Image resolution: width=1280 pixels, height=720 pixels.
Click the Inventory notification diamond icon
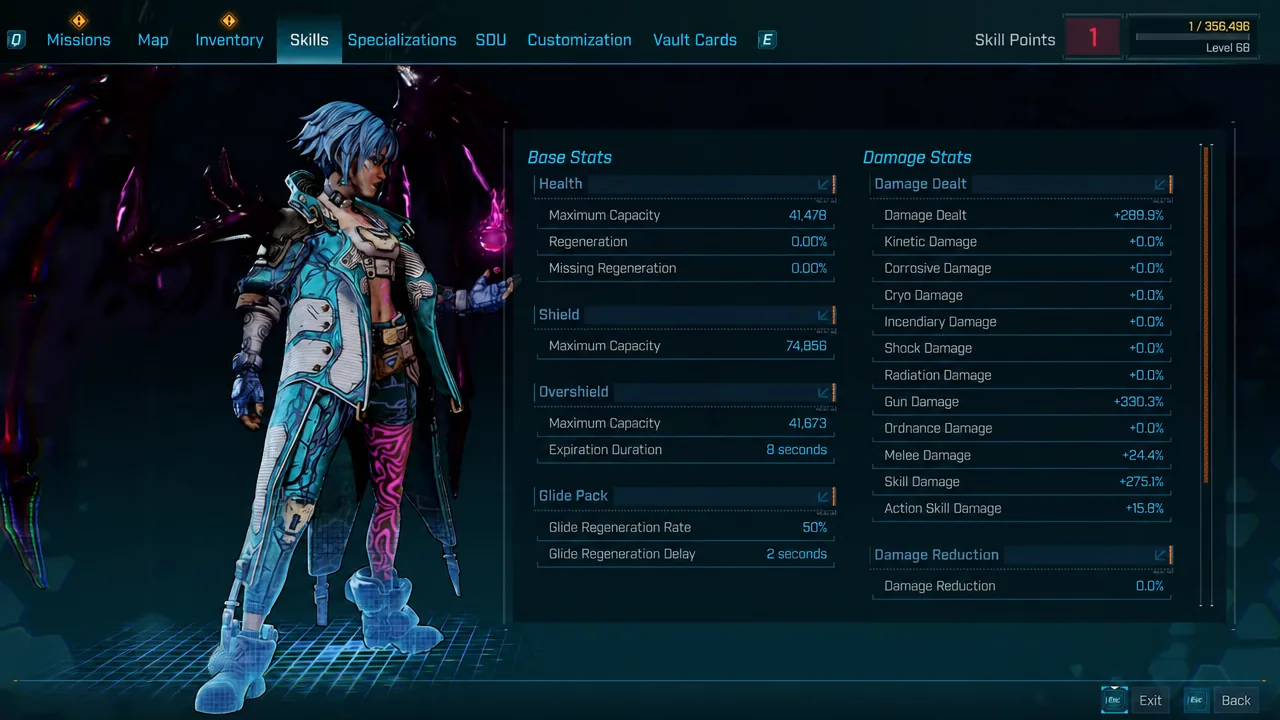[x=229, y=20]
